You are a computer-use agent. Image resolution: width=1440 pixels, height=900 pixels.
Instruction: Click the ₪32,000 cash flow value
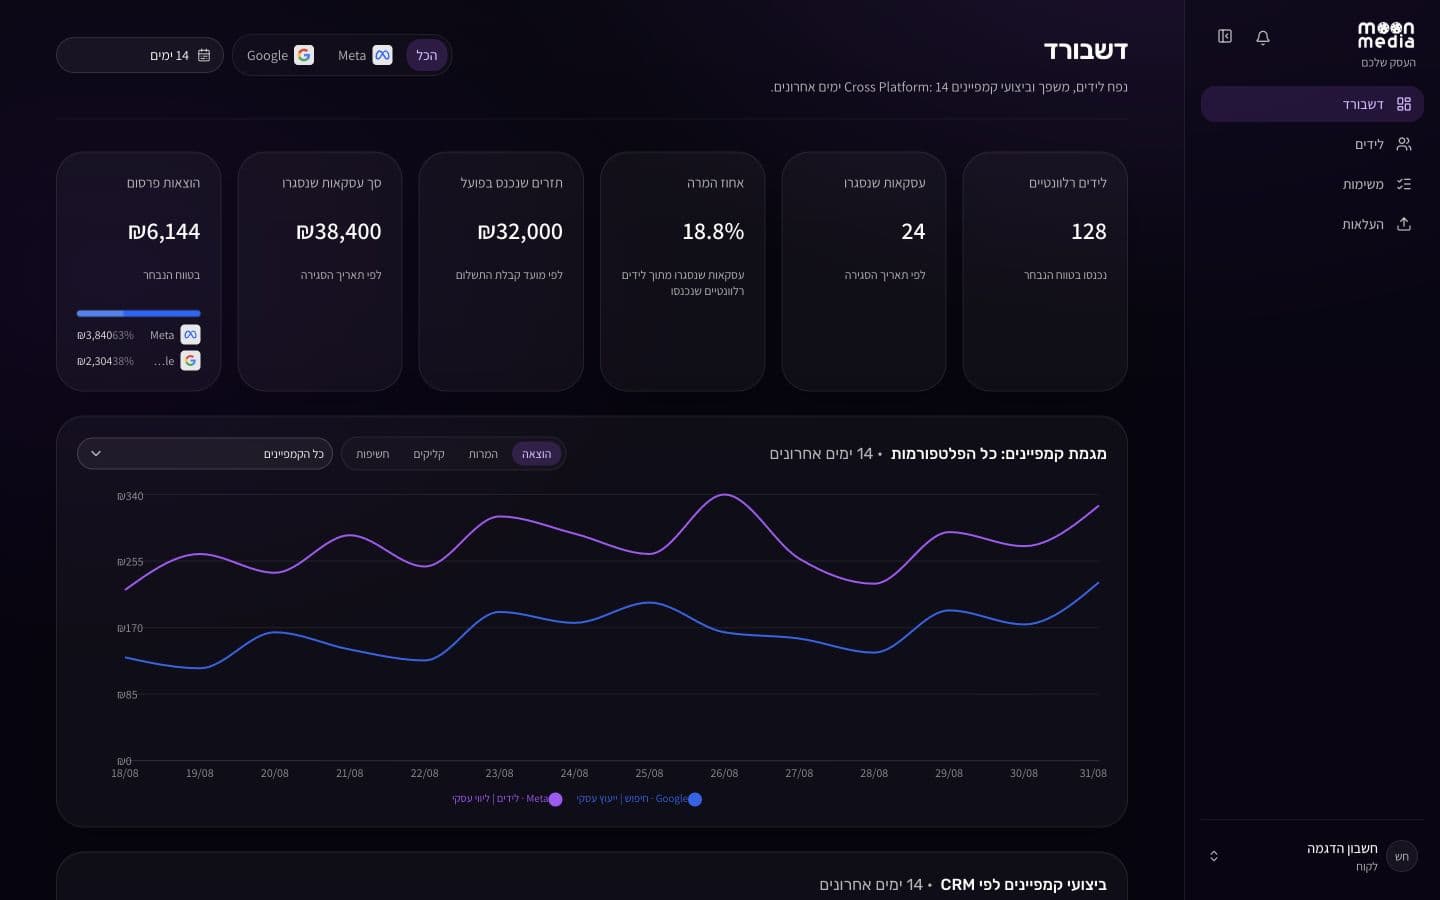click(520, 232)
